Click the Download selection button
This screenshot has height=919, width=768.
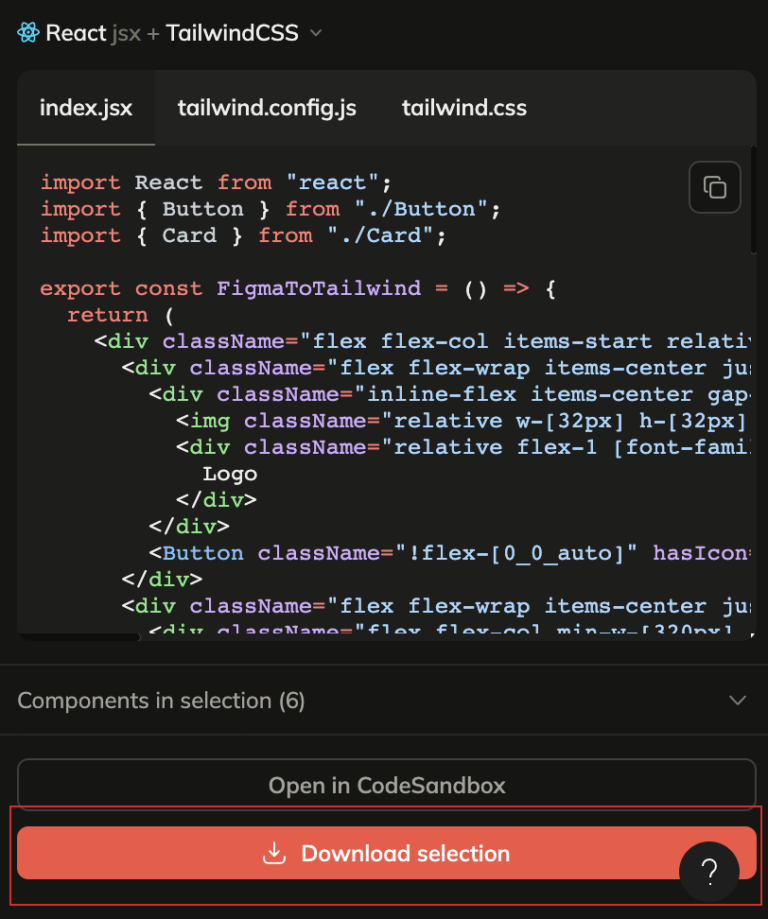pyautogui.click(x=386, y=854)
